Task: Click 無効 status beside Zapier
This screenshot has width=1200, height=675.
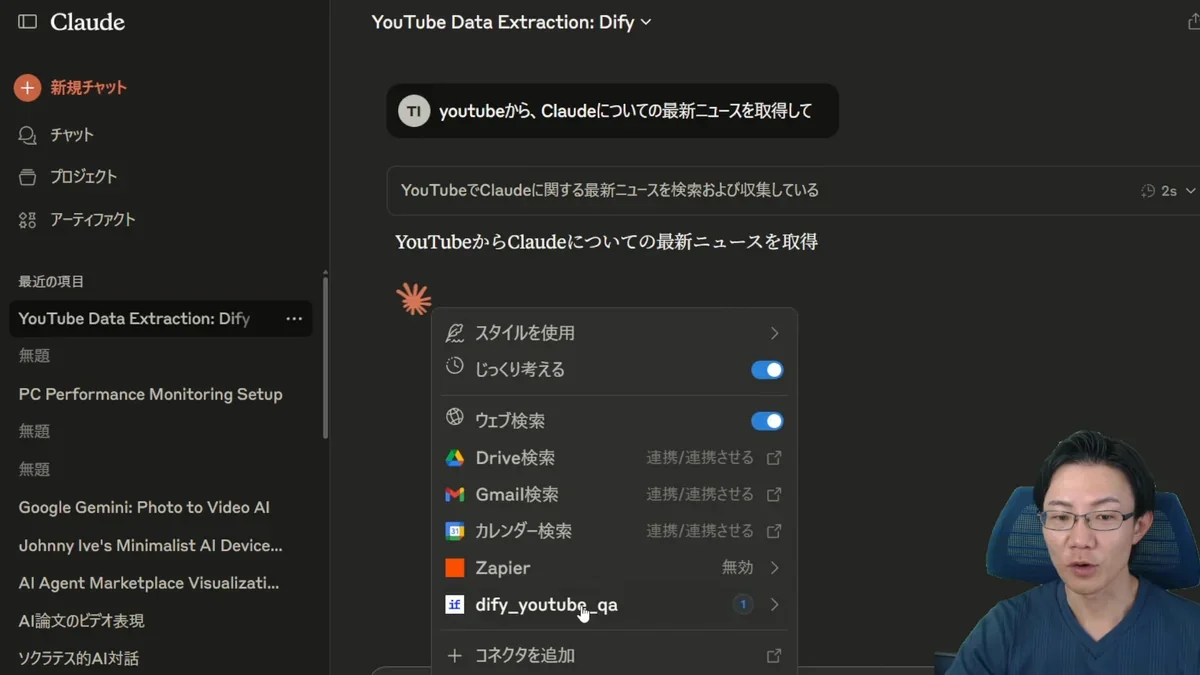Action: pos(737,567)
